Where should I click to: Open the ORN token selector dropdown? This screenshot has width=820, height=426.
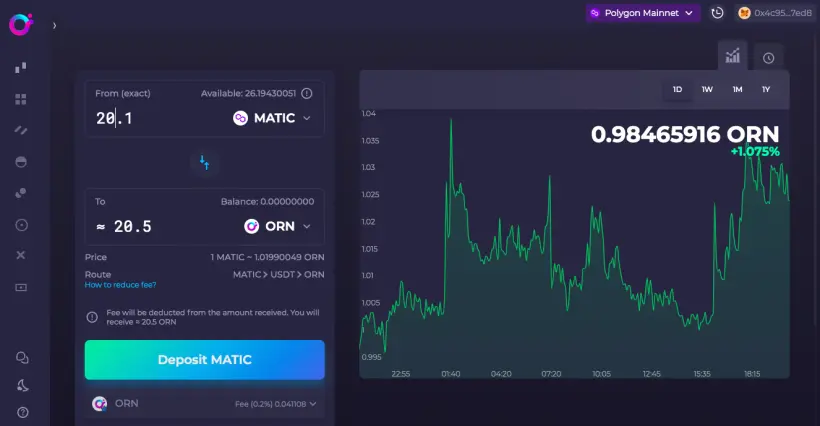pos(278,226)
